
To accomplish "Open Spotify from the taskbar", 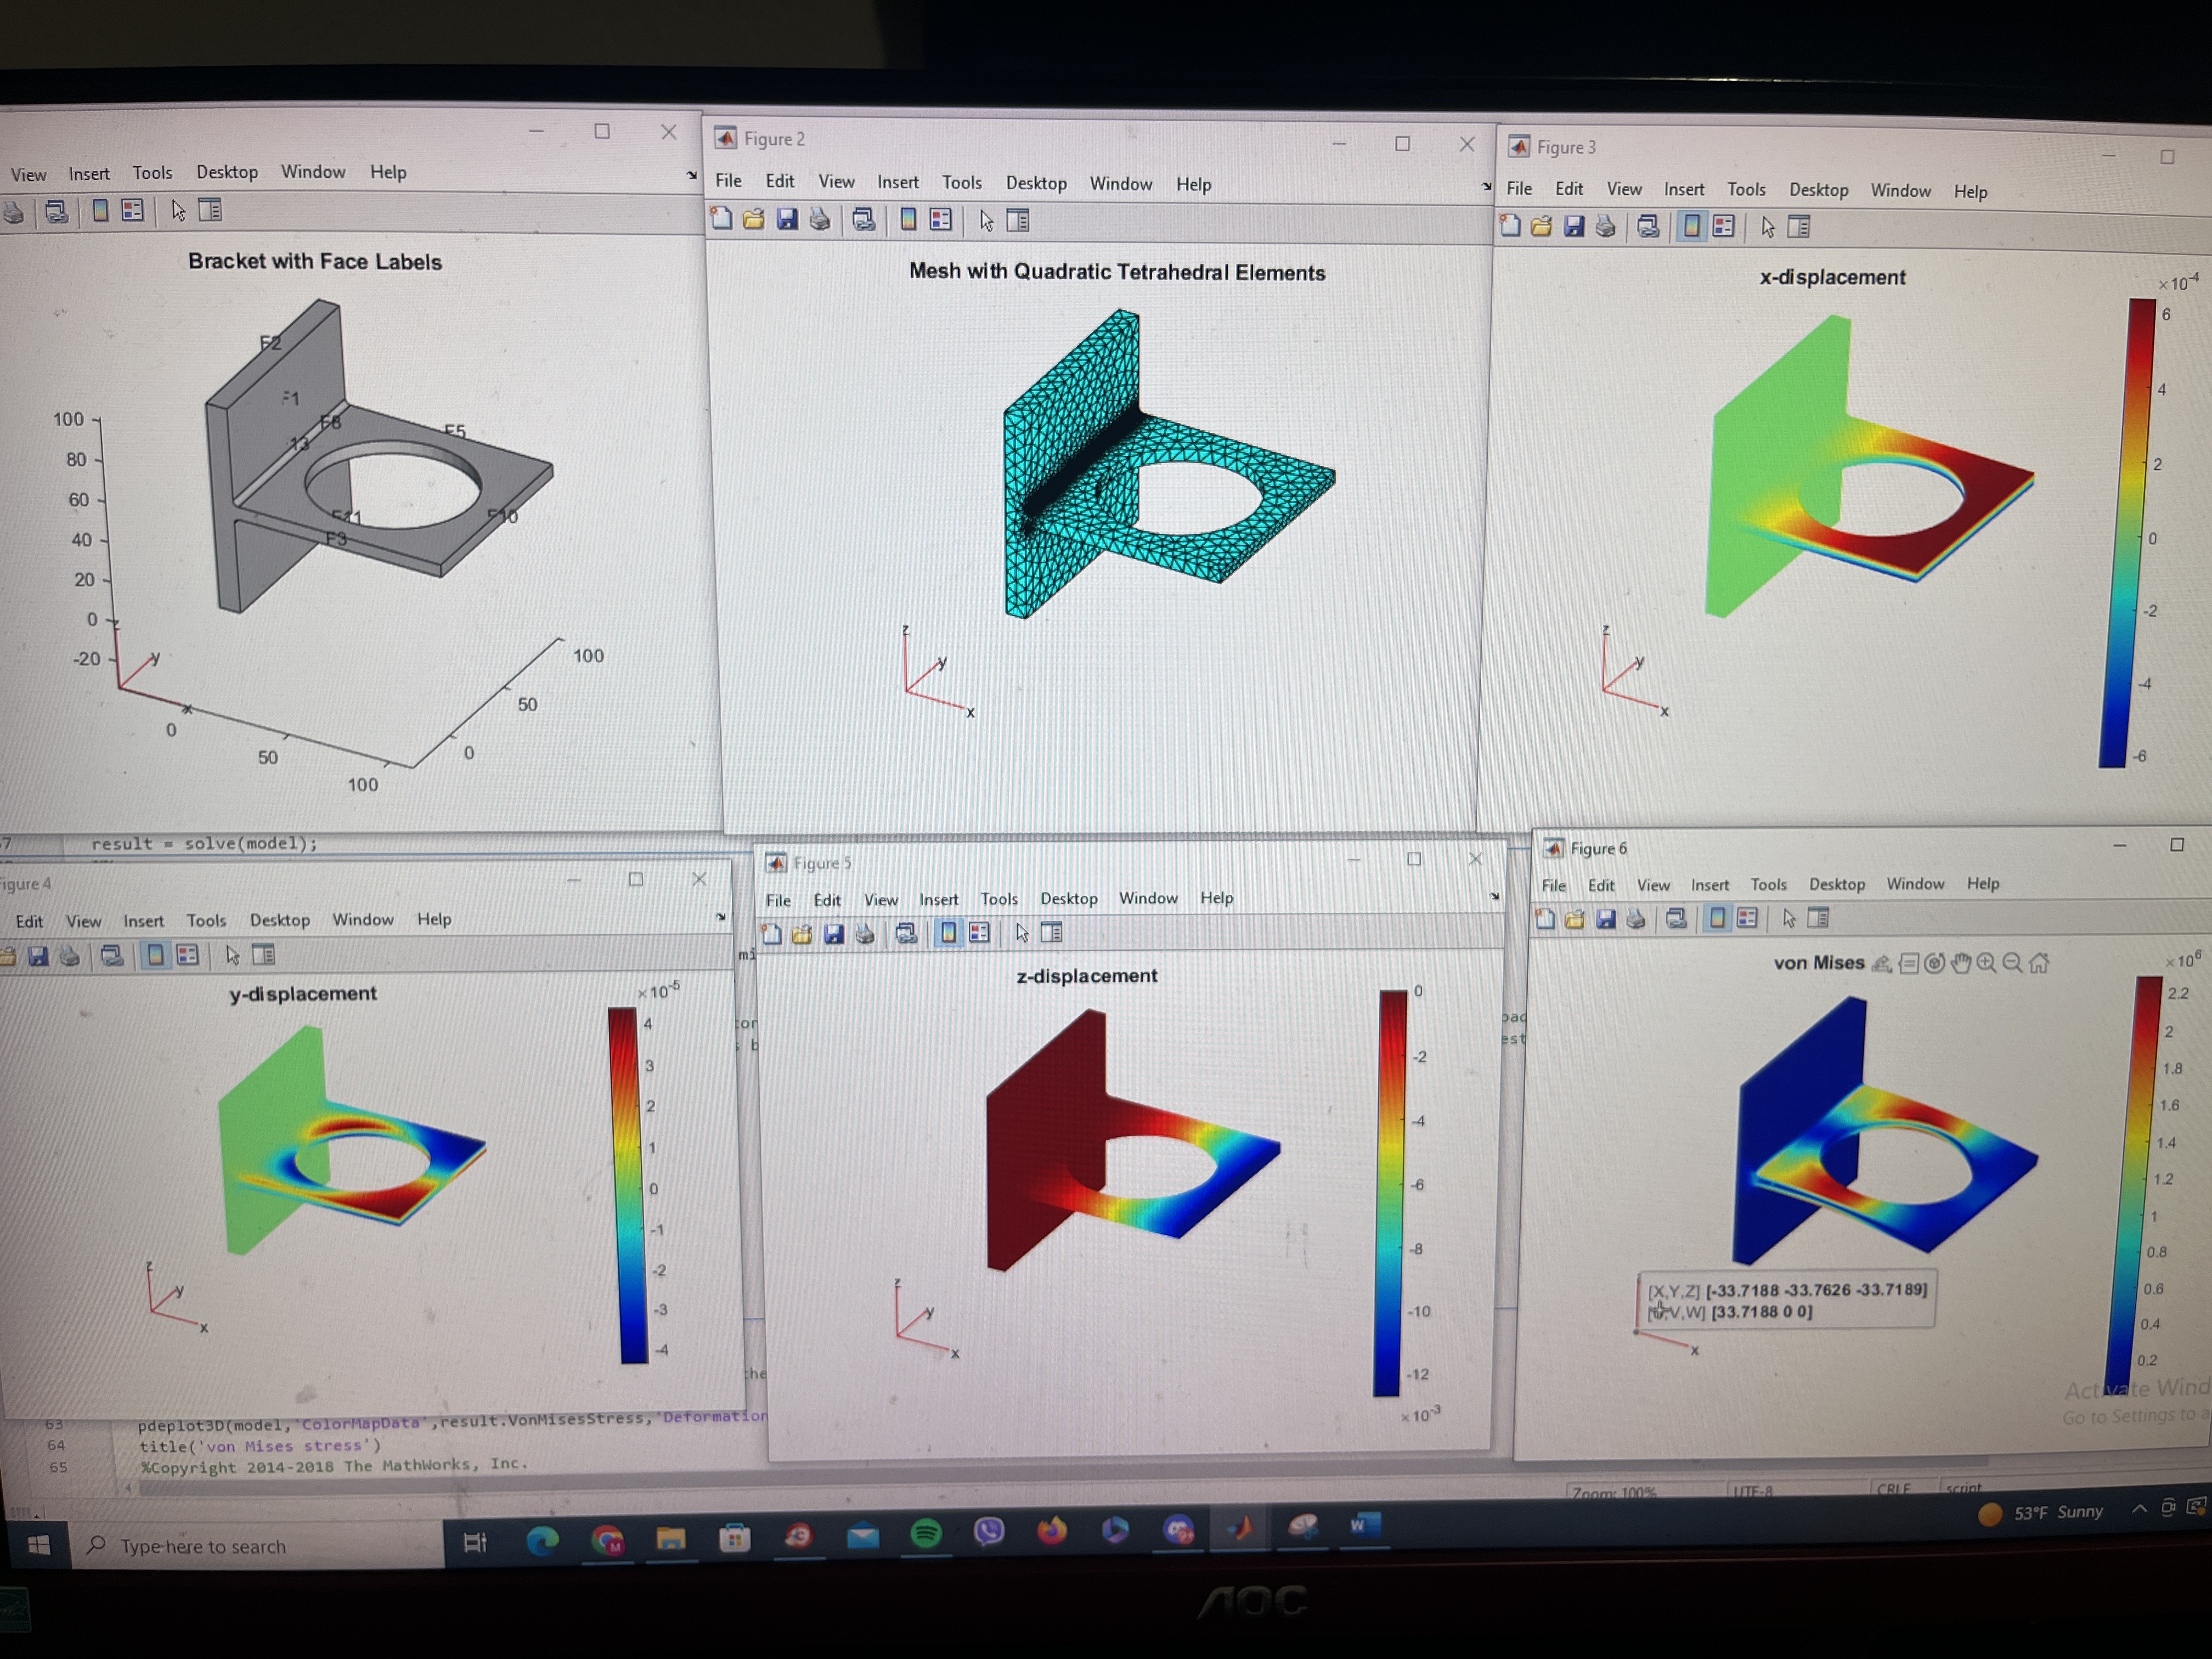I will click(x=926, y=1533).
